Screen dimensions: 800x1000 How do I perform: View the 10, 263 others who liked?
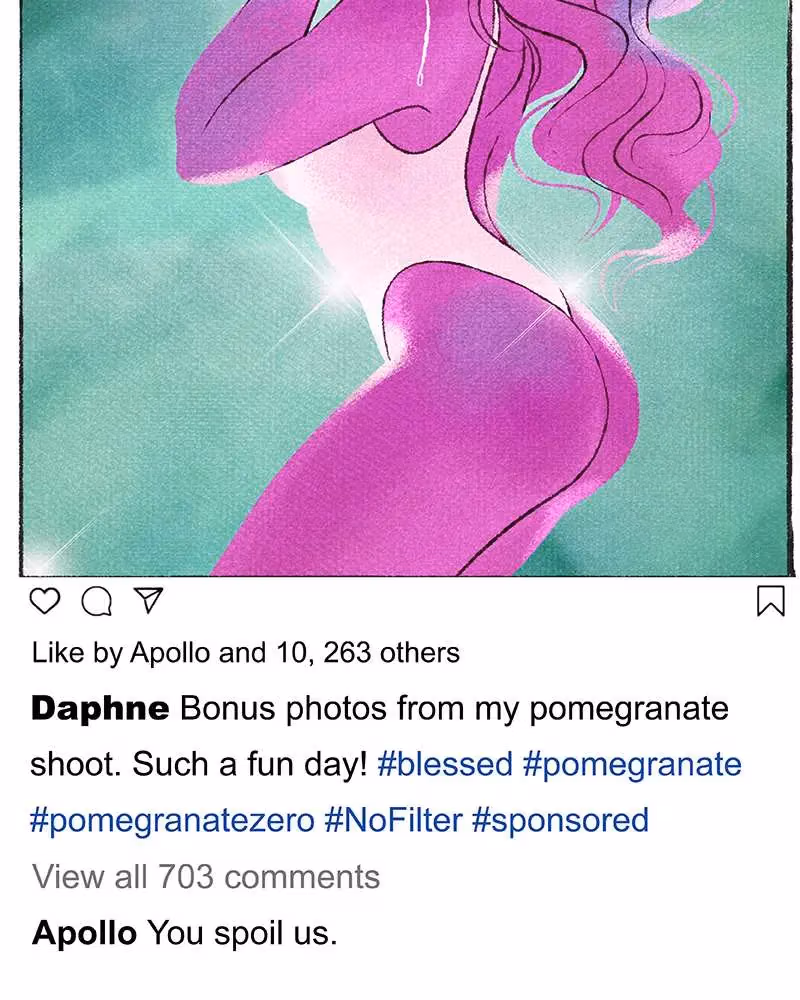pos(367,652)
